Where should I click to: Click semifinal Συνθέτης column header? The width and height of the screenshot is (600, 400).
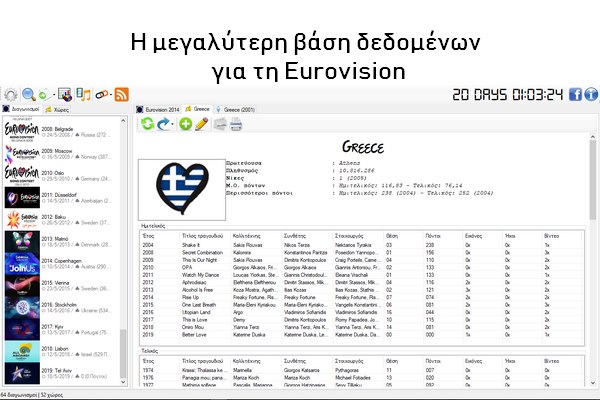coord(307,236)
